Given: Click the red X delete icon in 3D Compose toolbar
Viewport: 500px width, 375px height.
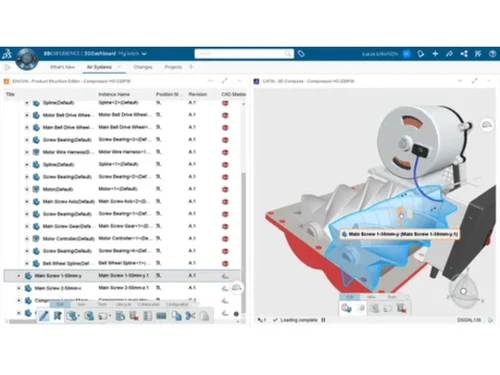Looking at the screenshot, I should click(401, 308).
